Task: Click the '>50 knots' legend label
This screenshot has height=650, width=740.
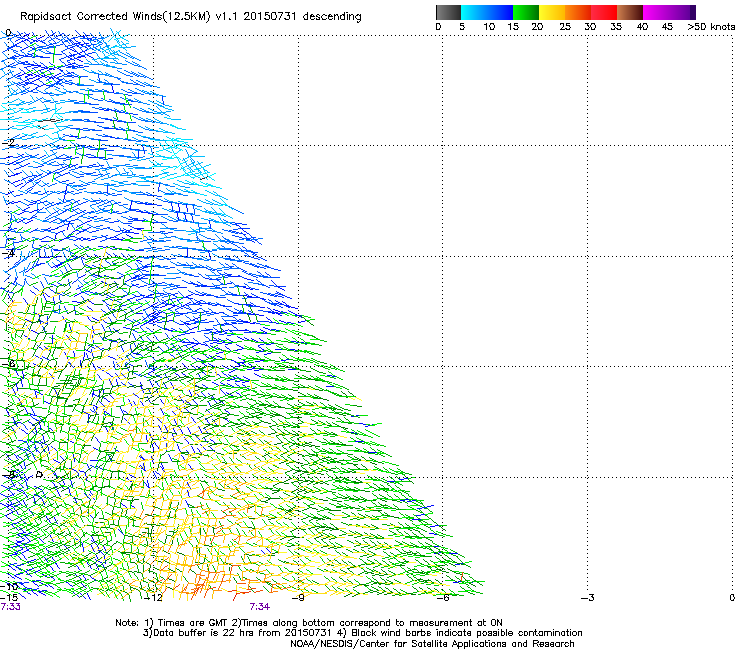Action: point(711,27)
